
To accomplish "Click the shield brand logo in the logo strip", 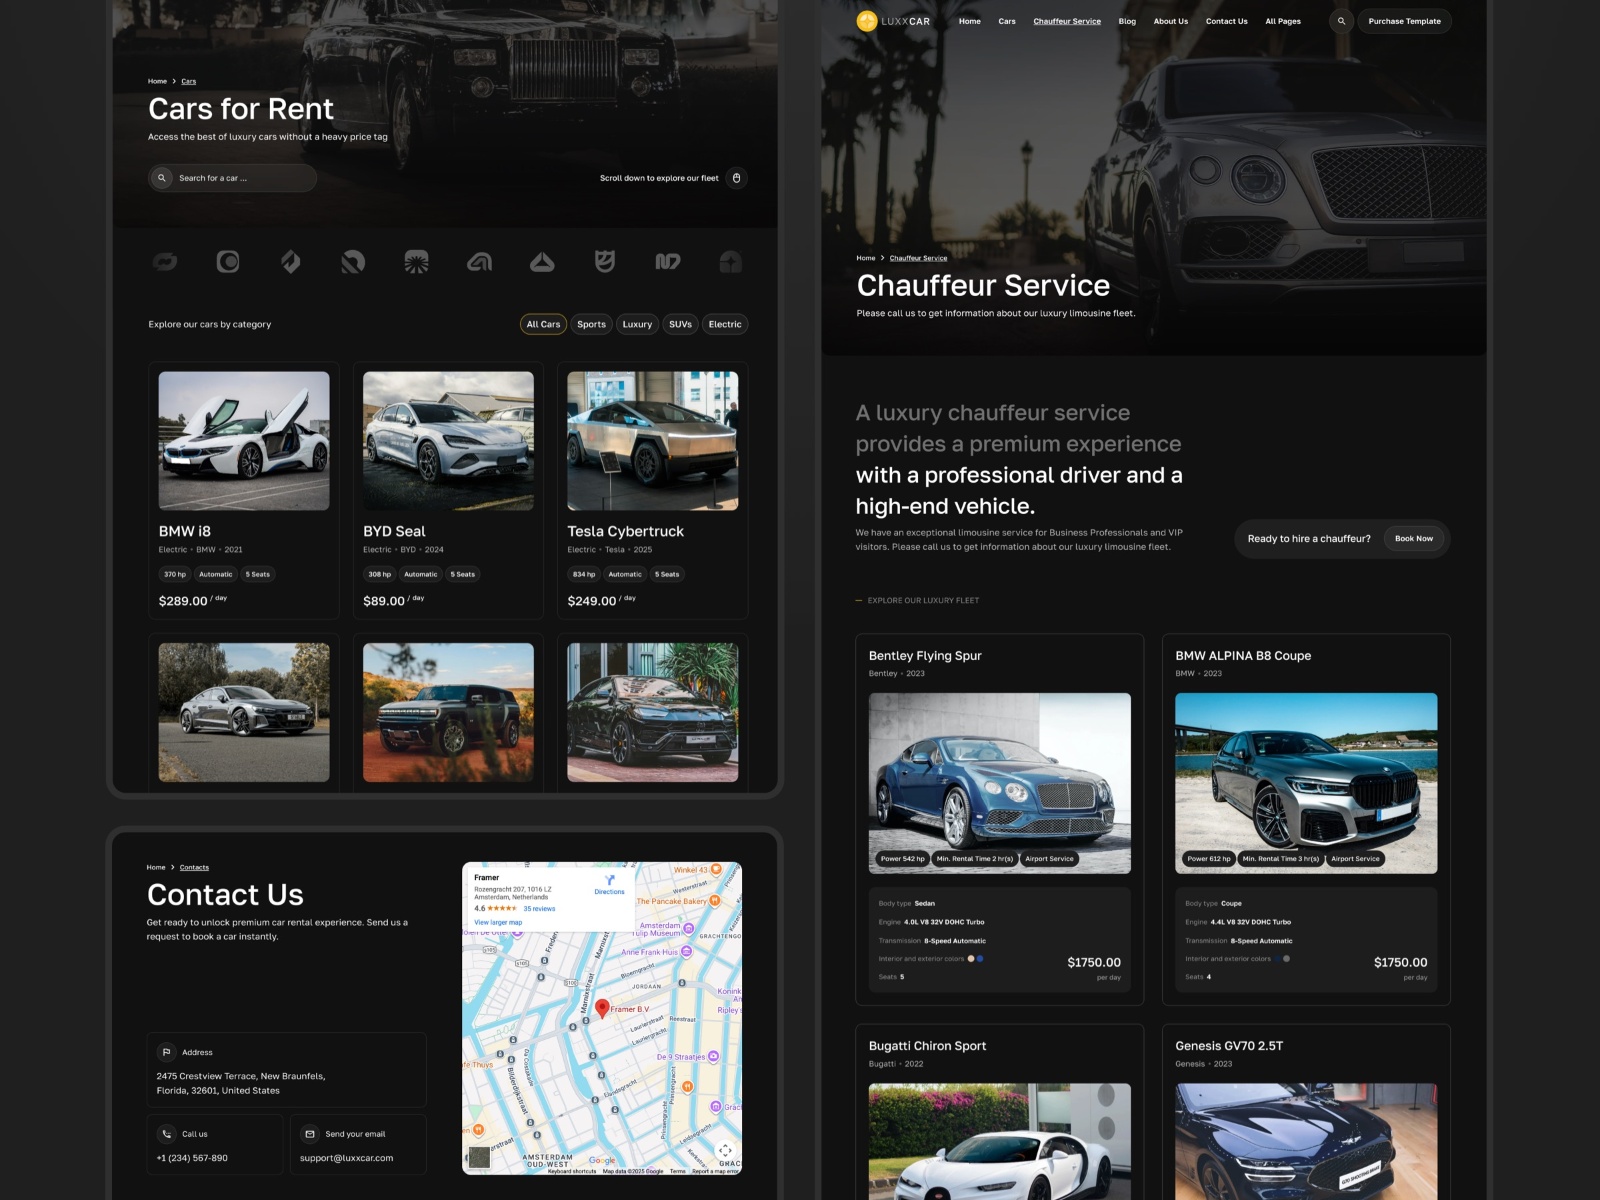I will [x=605, y=262].
